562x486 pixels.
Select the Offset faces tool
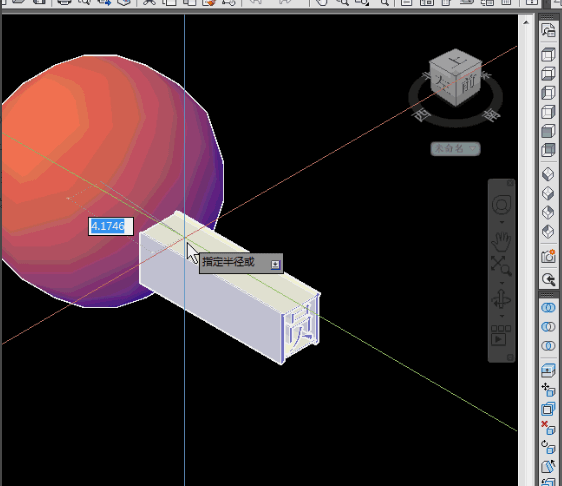(x=548, y=409)
